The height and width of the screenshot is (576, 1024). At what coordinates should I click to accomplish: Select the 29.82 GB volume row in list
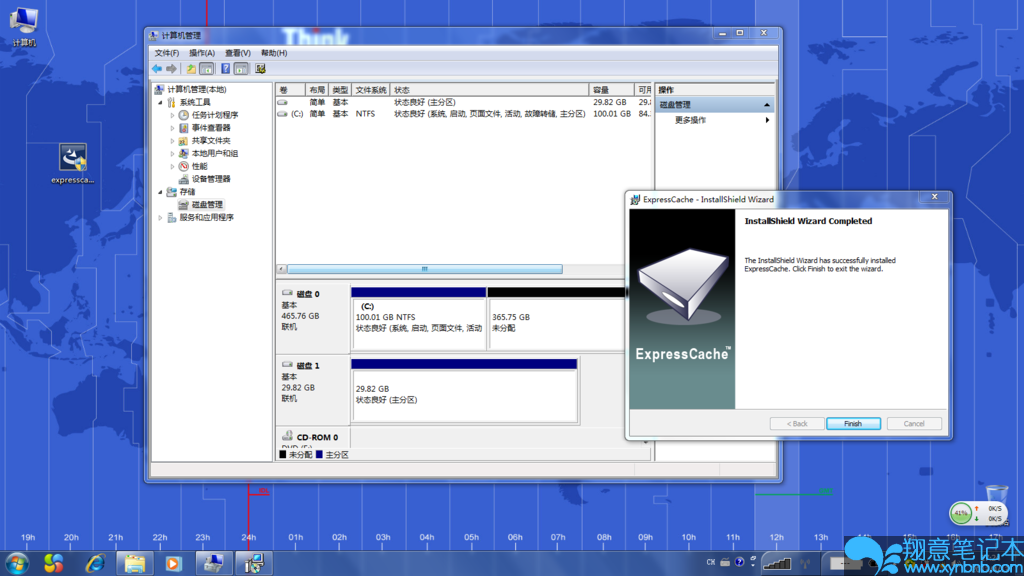(x=464, y=103)
